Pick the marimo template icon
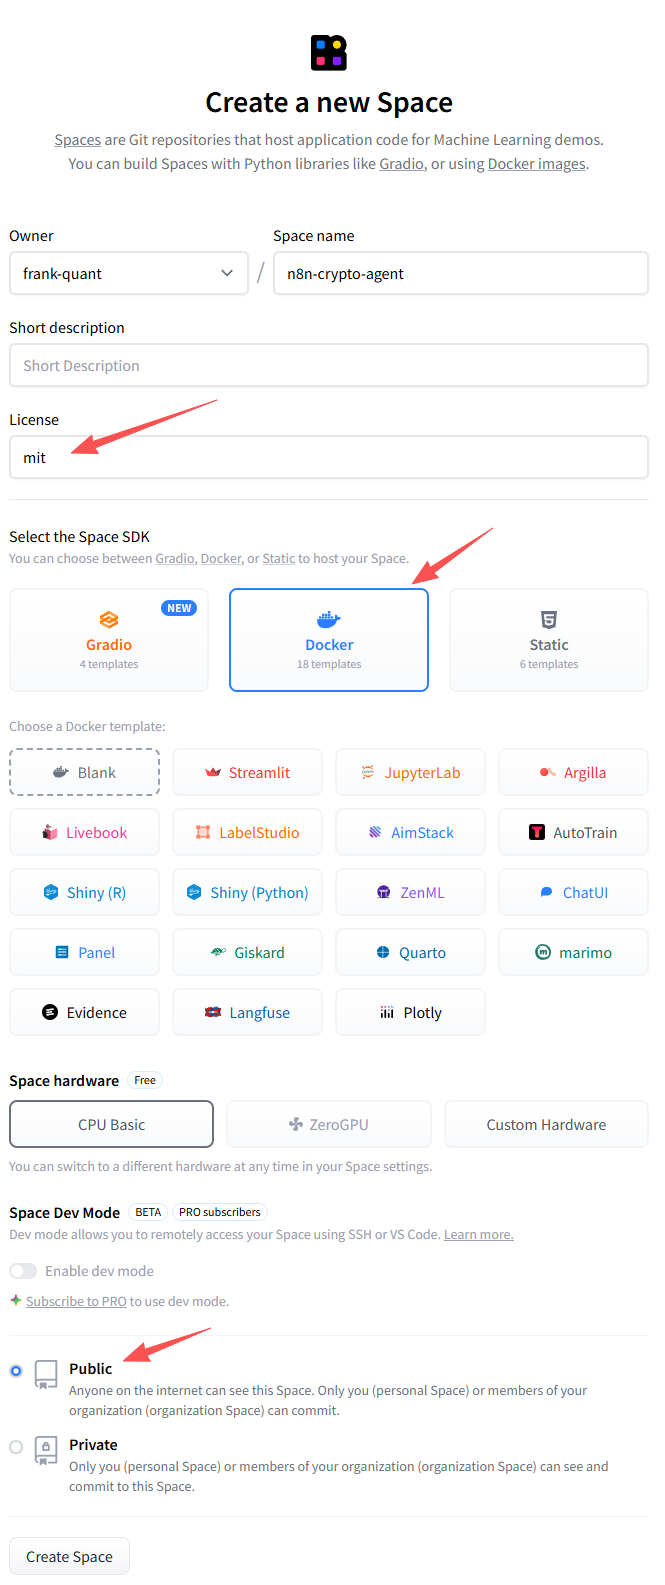The image size is (665, 1585). (543, 953)
